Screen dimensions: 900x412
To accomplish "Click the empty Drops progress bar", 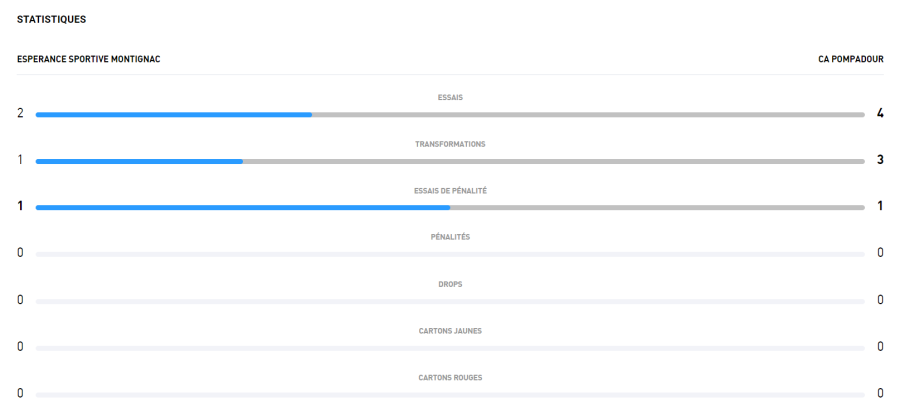I will click(450, 301).
